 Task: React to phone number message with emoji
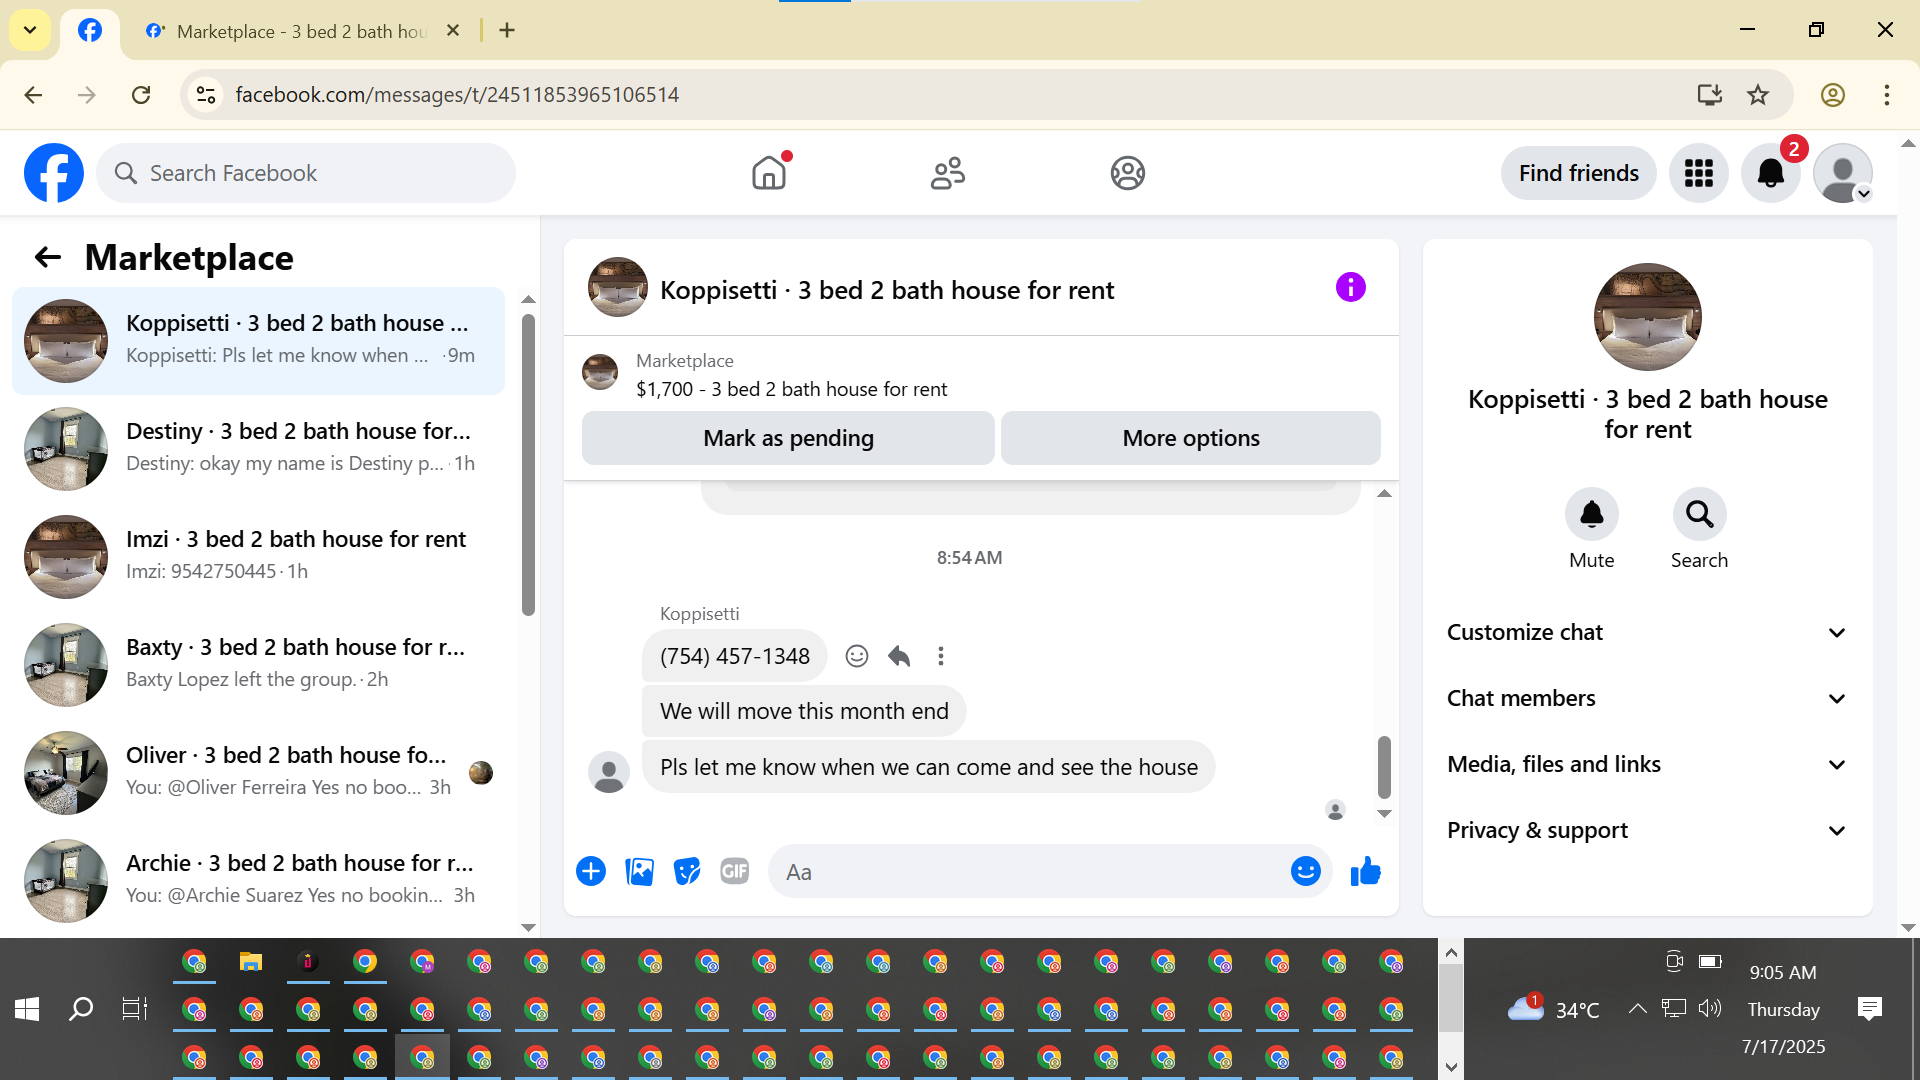coord(857,656)
